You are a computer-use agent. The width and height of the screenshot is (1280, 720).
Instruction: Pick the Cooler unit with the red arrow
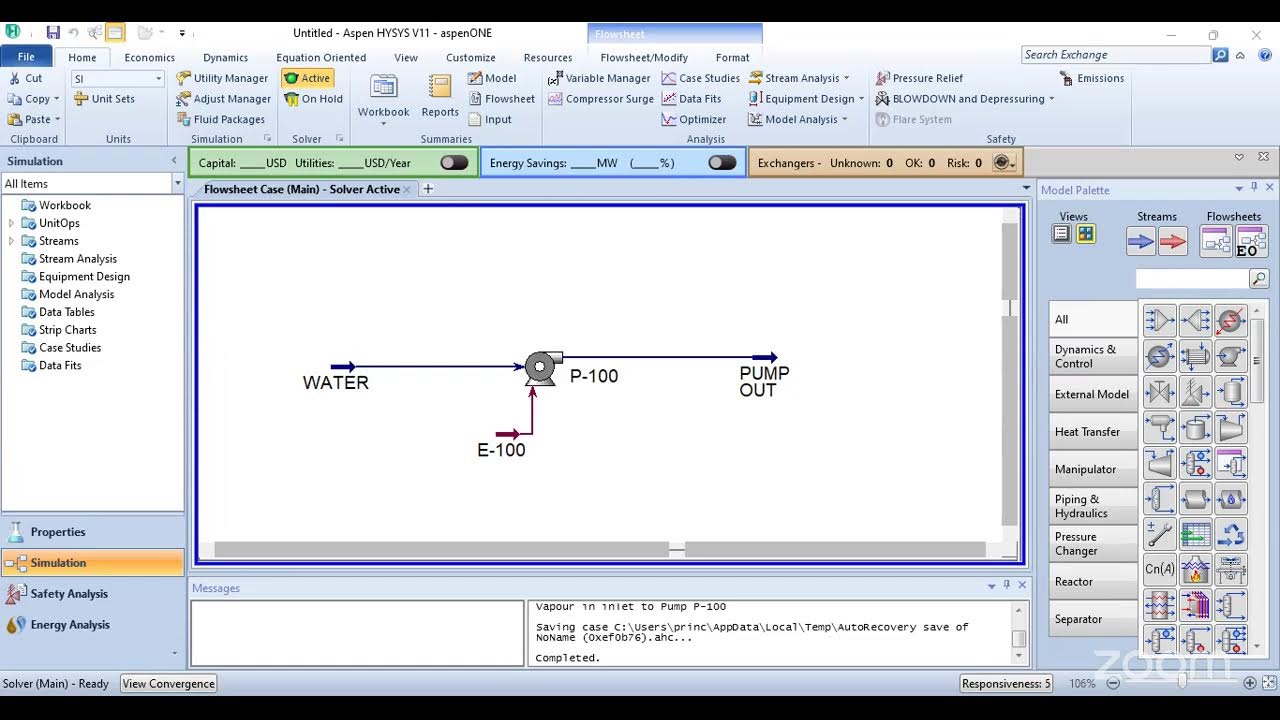tap(1231, 320)
